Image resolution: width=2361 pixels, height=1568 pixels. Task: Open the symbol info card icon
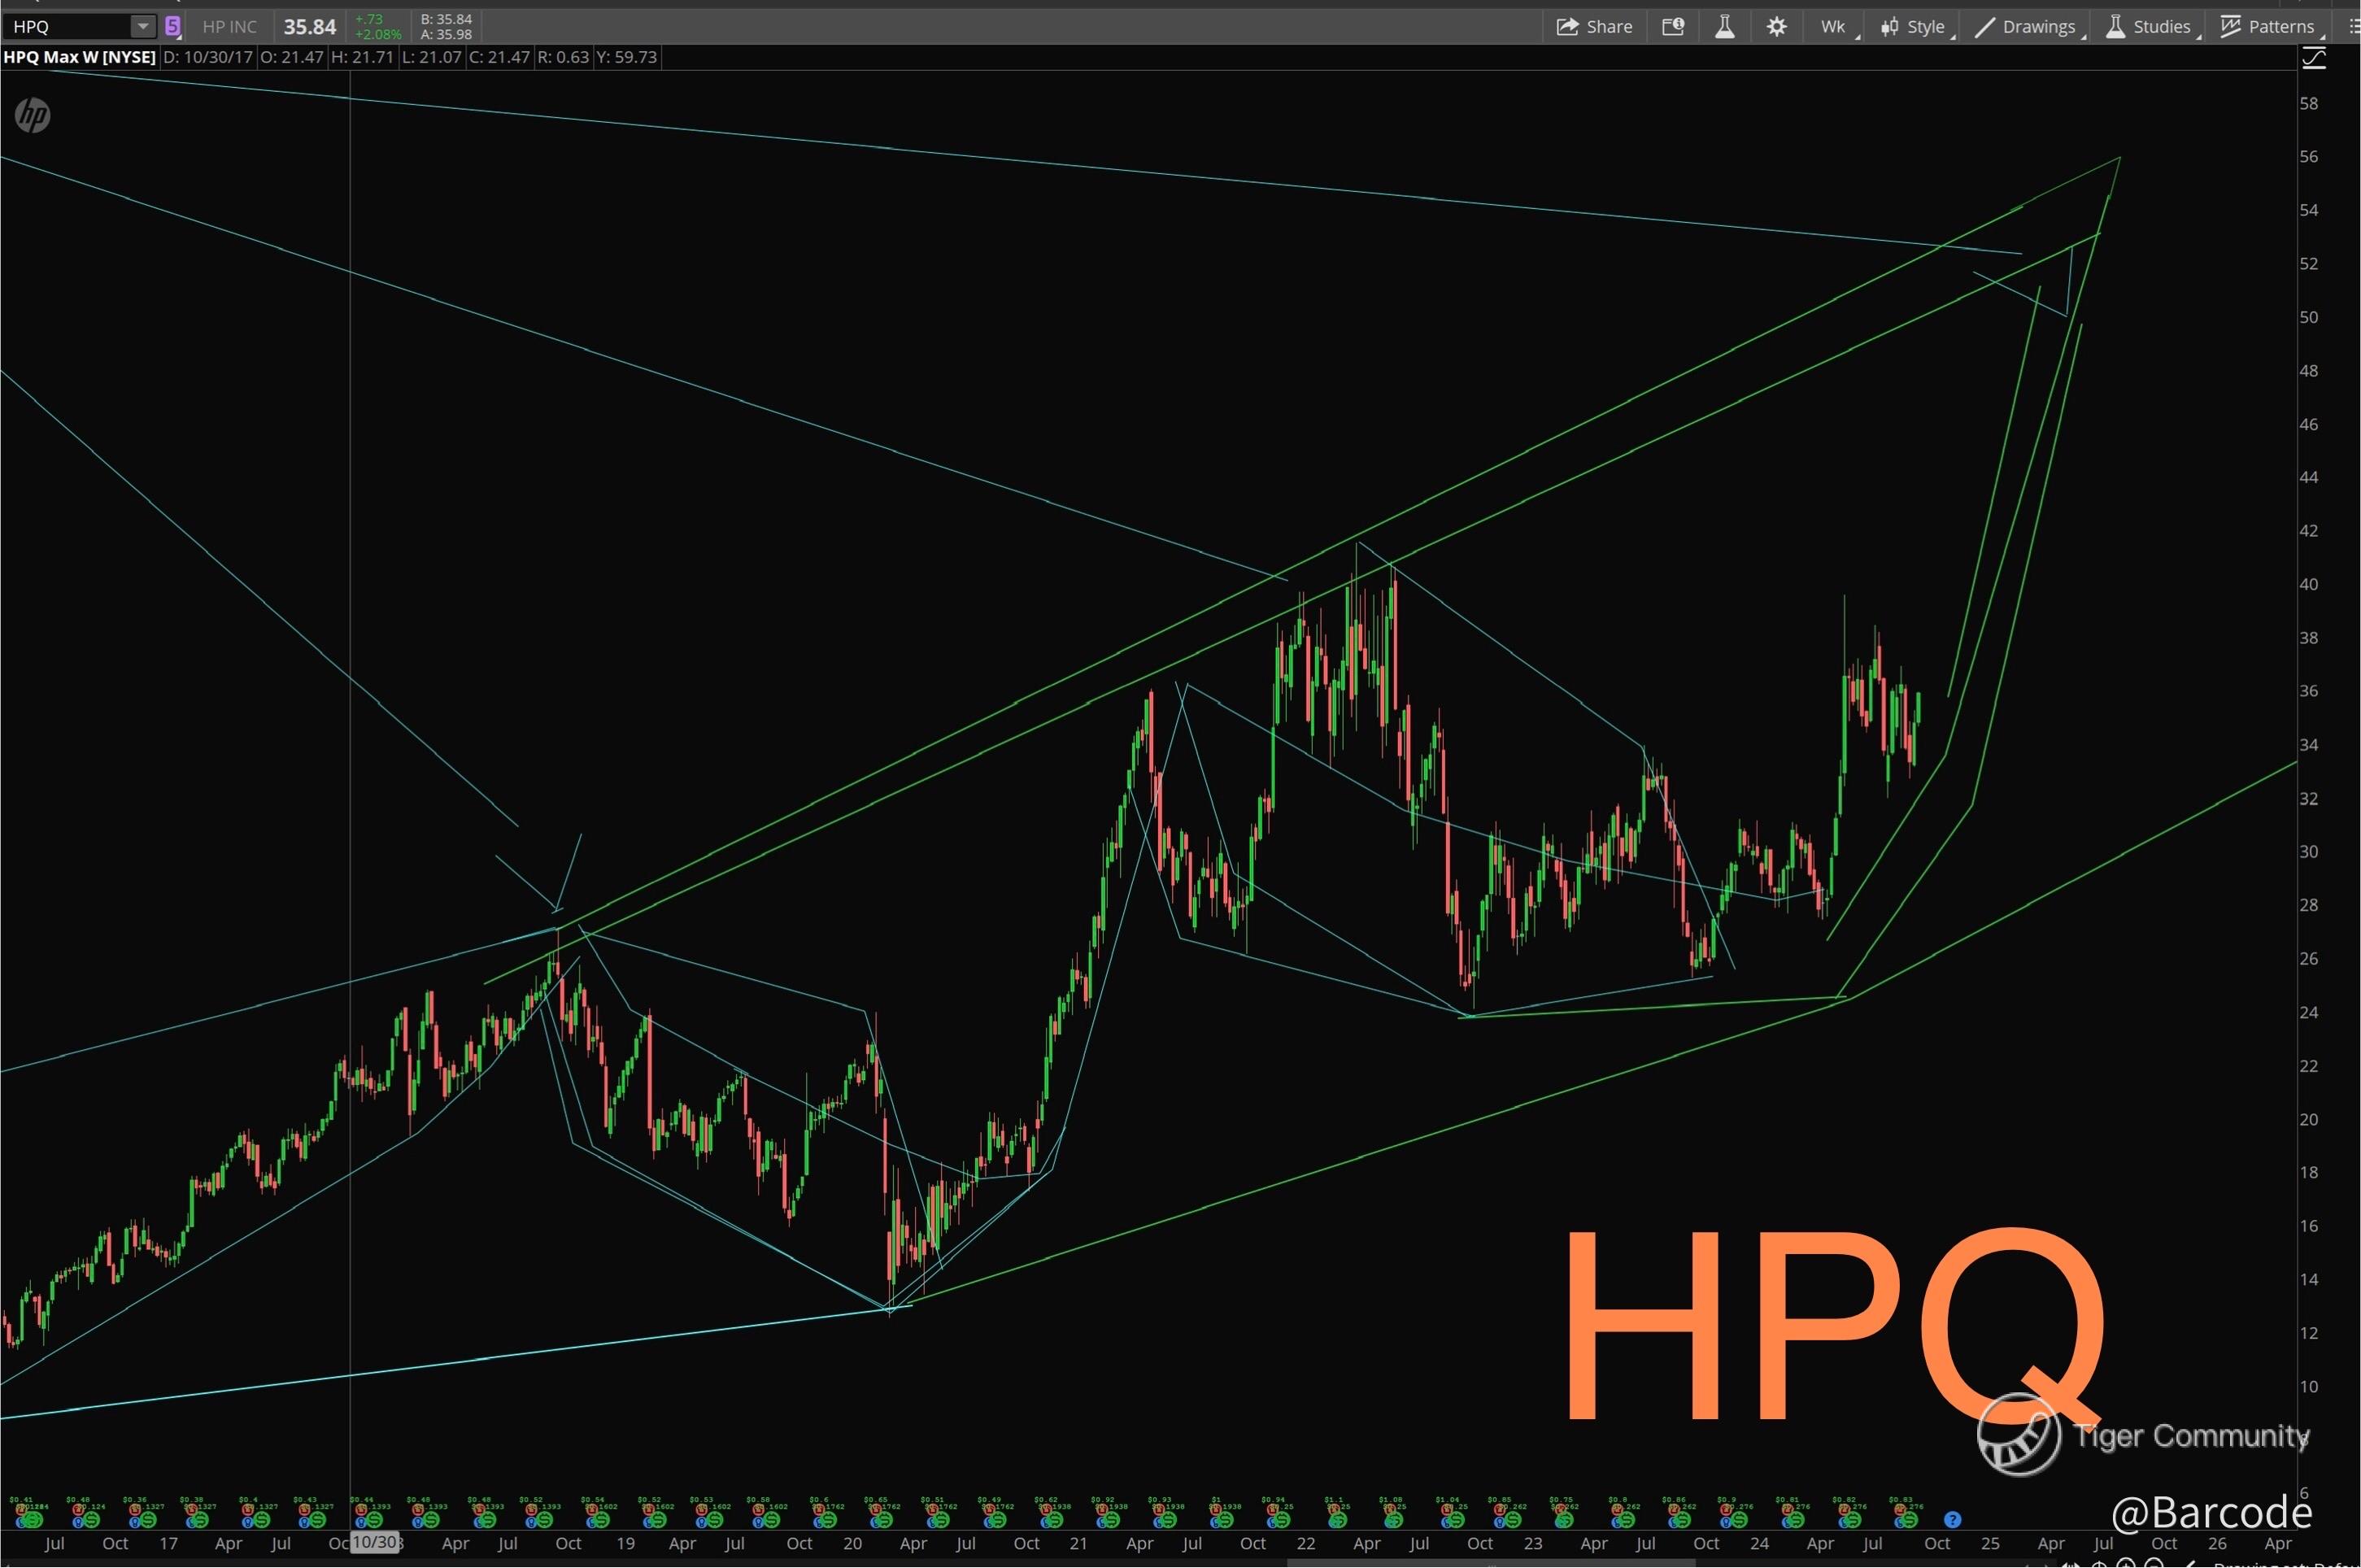coord(1673,27)
